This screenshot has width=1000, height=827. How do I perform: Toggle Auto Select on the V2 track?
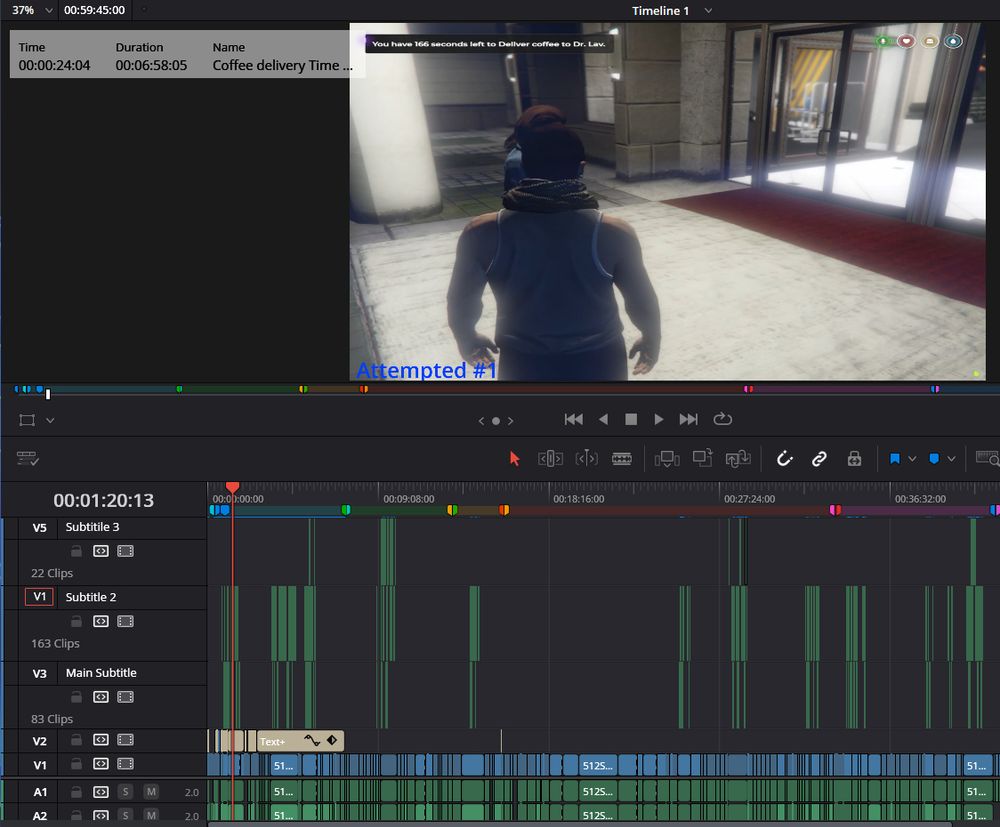(101, 740)
